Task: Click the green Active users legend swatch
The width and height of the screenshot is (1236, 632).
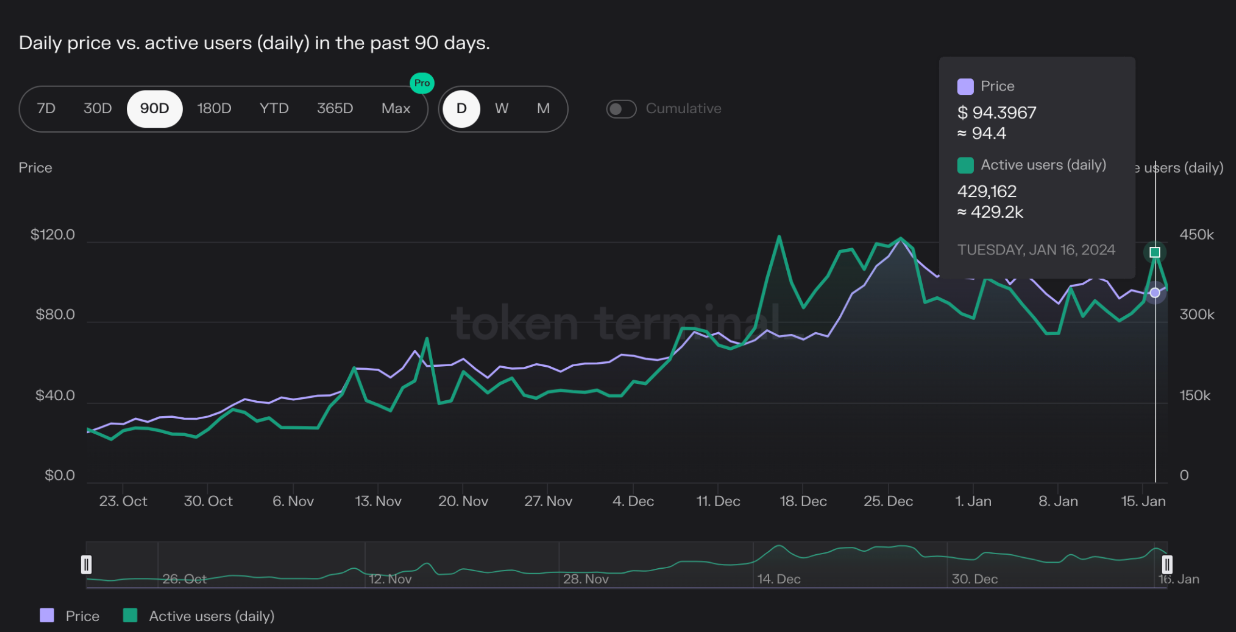Action: click(x=130, y=616)
